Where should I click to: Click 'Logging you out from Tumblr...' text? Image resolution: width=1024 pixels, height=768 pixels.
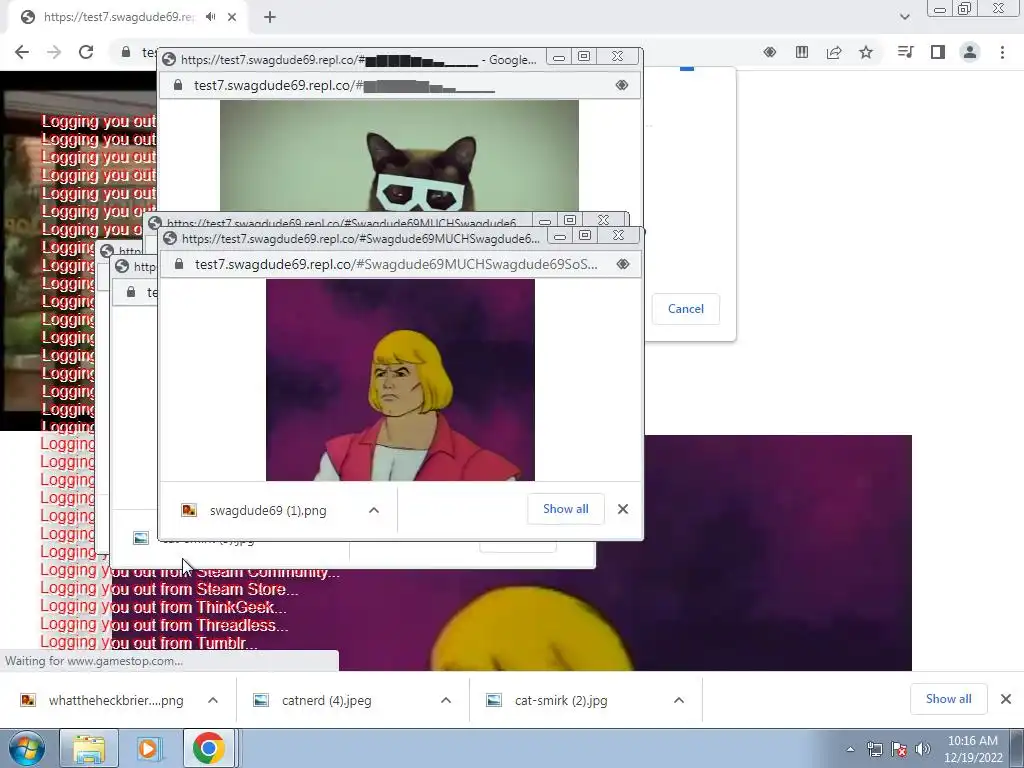coord(148,643)
